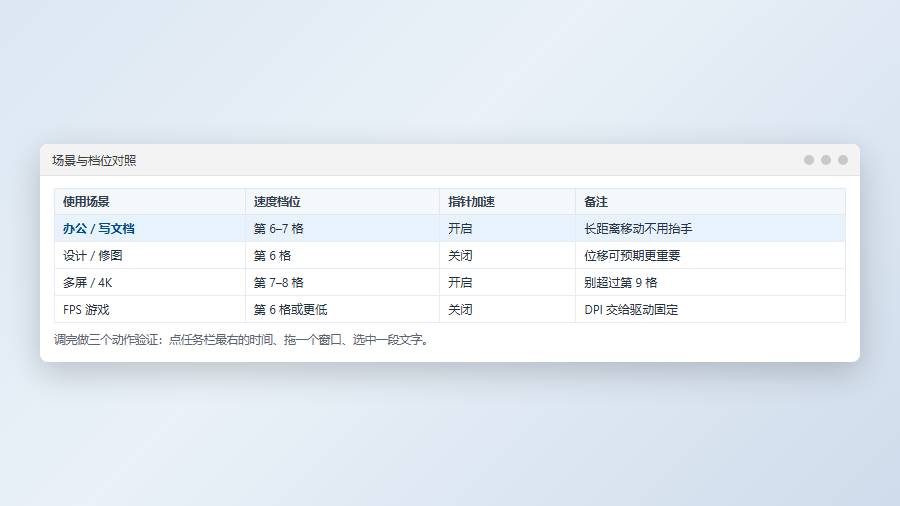Click the 场景与档位对照 window title

(94, 161)
